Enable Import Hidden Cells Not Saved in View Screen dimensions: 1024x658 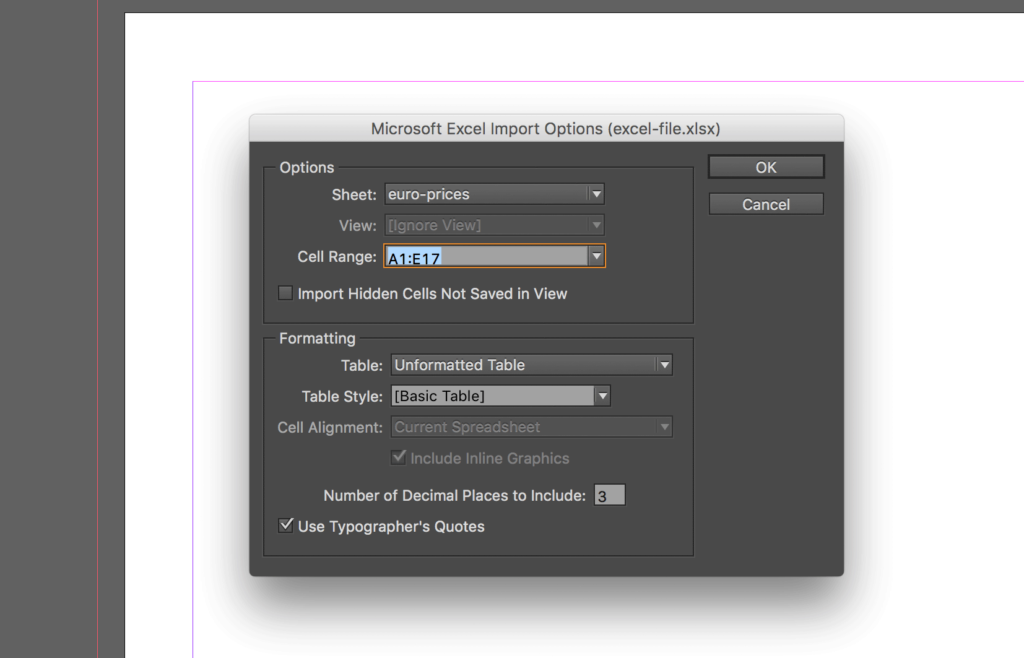click(285, 293)
